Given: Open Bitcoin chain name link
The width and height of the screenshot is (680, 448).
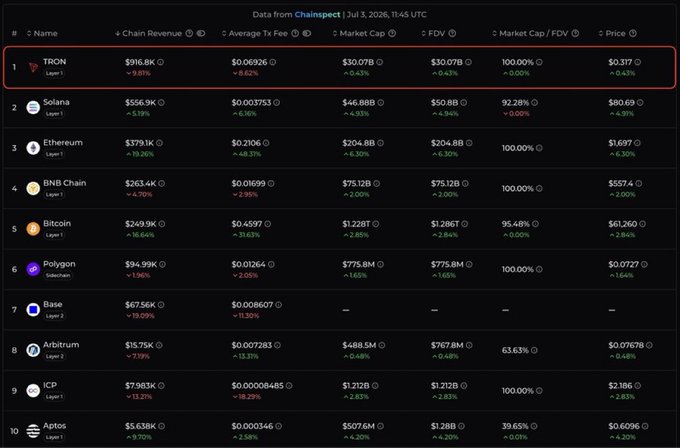Looking at the screenshot, I should pyautogui.click(x=57, y=223).
